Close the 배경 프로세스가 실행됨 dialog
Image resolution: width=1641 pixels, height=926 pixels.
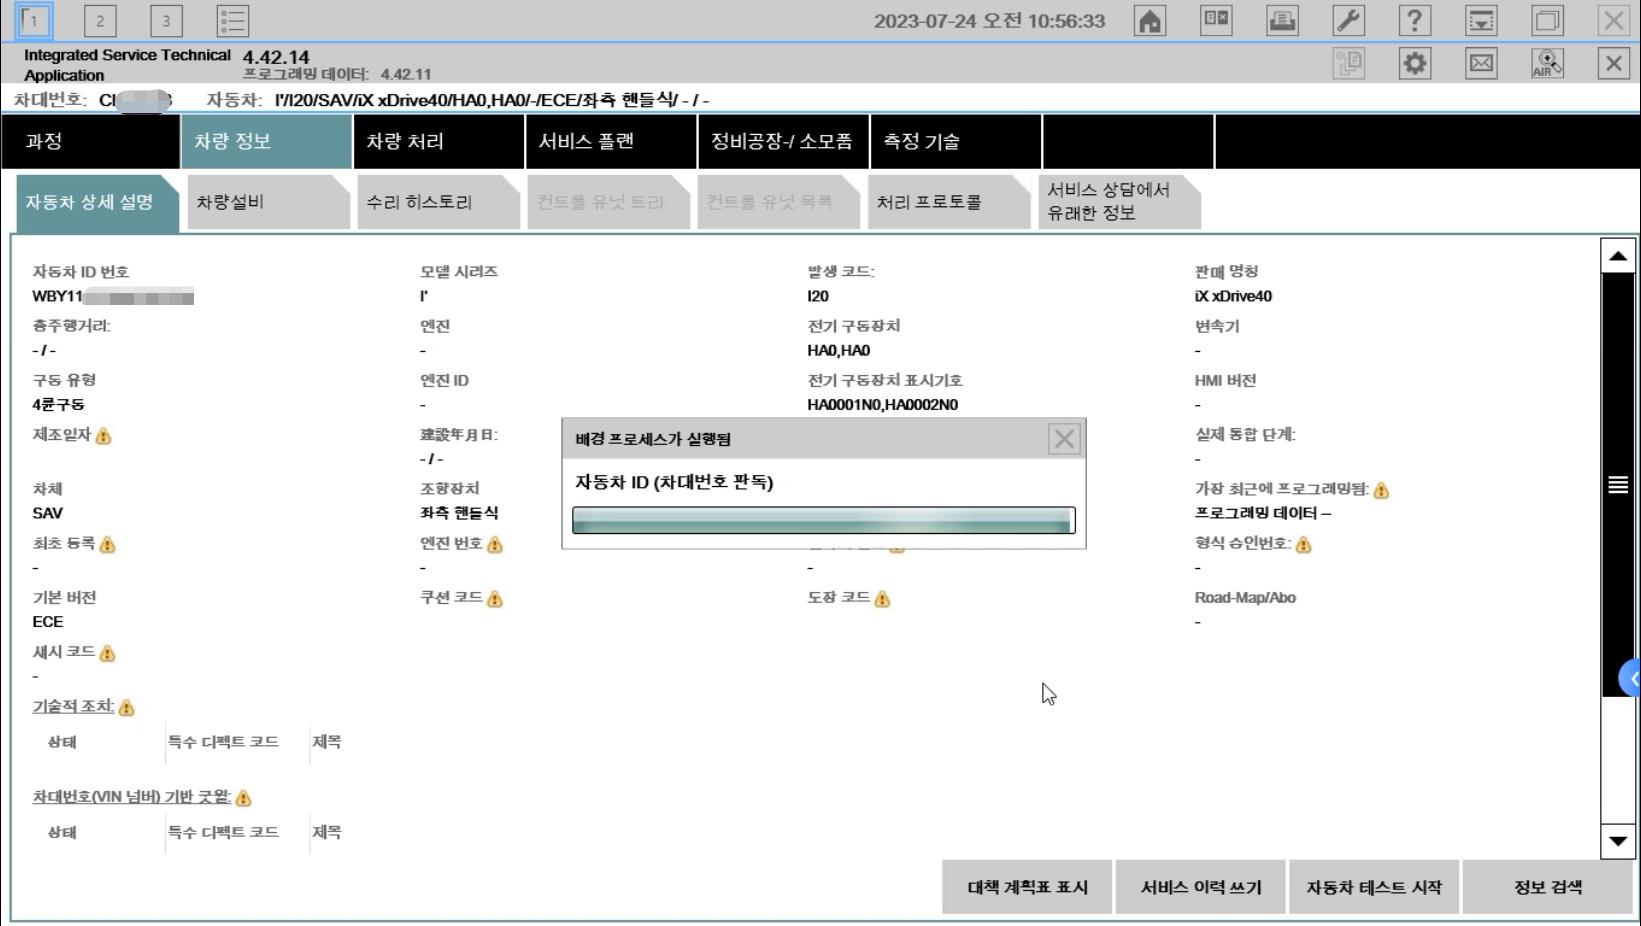point(1064,439)
